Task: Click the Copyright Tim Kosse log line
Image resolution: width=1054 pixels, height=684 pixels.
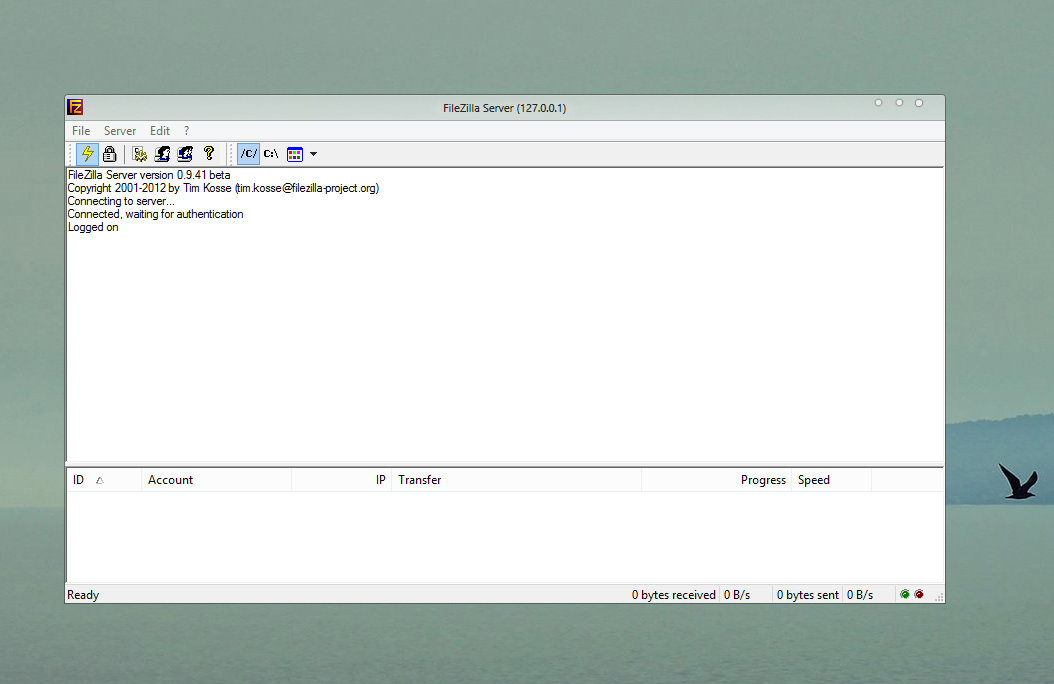Action: point(223,188)
